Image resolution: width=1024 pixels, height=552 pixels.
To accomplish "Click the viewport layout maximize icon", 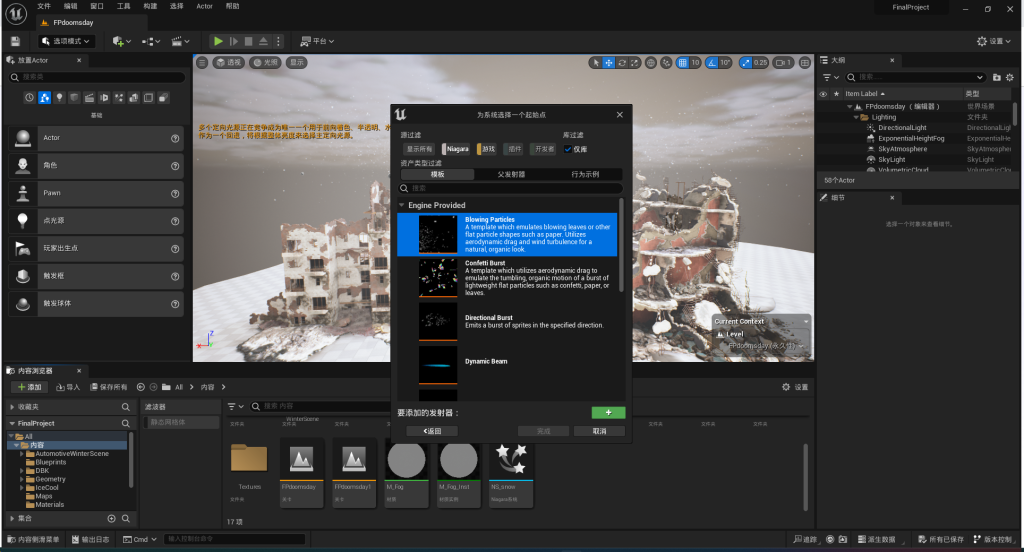I will [x=805, y=63].
